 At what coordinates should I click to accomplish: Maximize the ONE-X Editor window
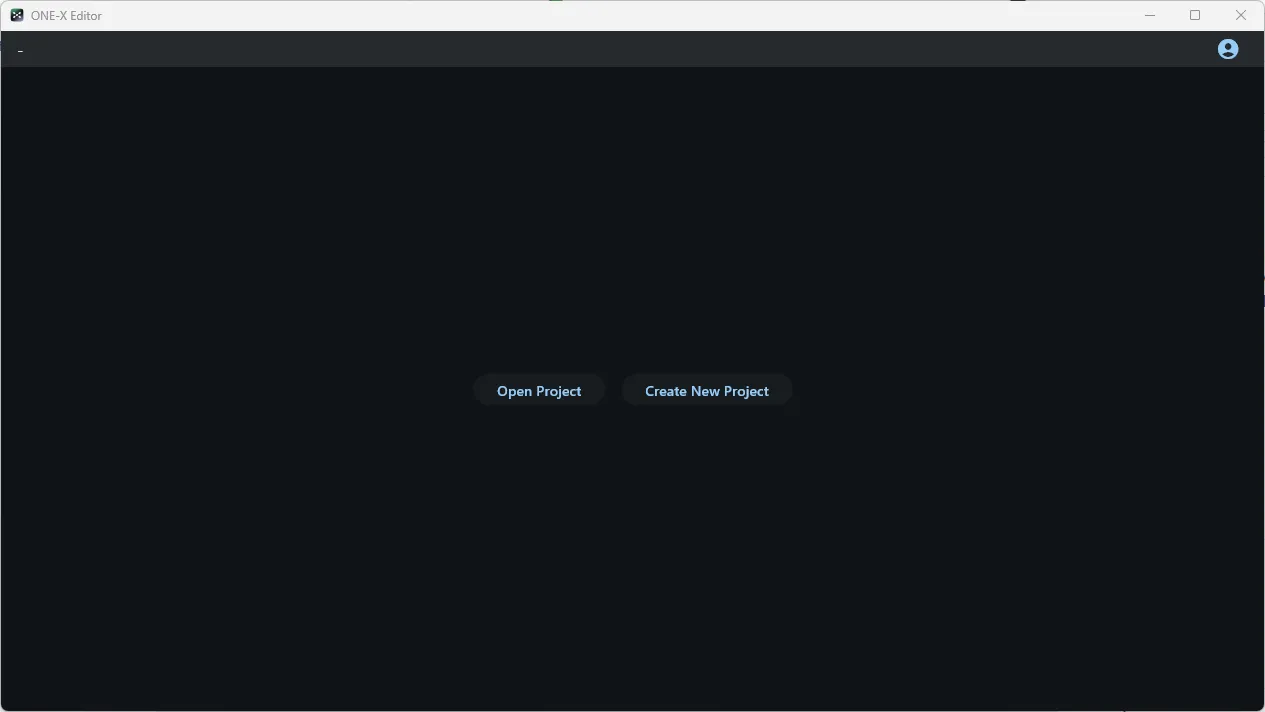pyautogui.click(x=1195, y=15)
